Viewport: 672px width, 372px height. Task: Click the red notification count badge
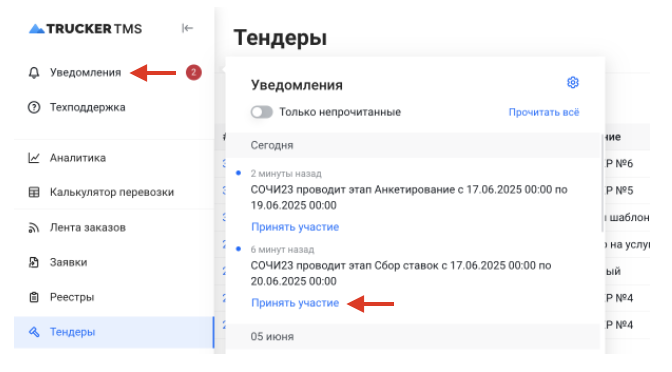194,72
